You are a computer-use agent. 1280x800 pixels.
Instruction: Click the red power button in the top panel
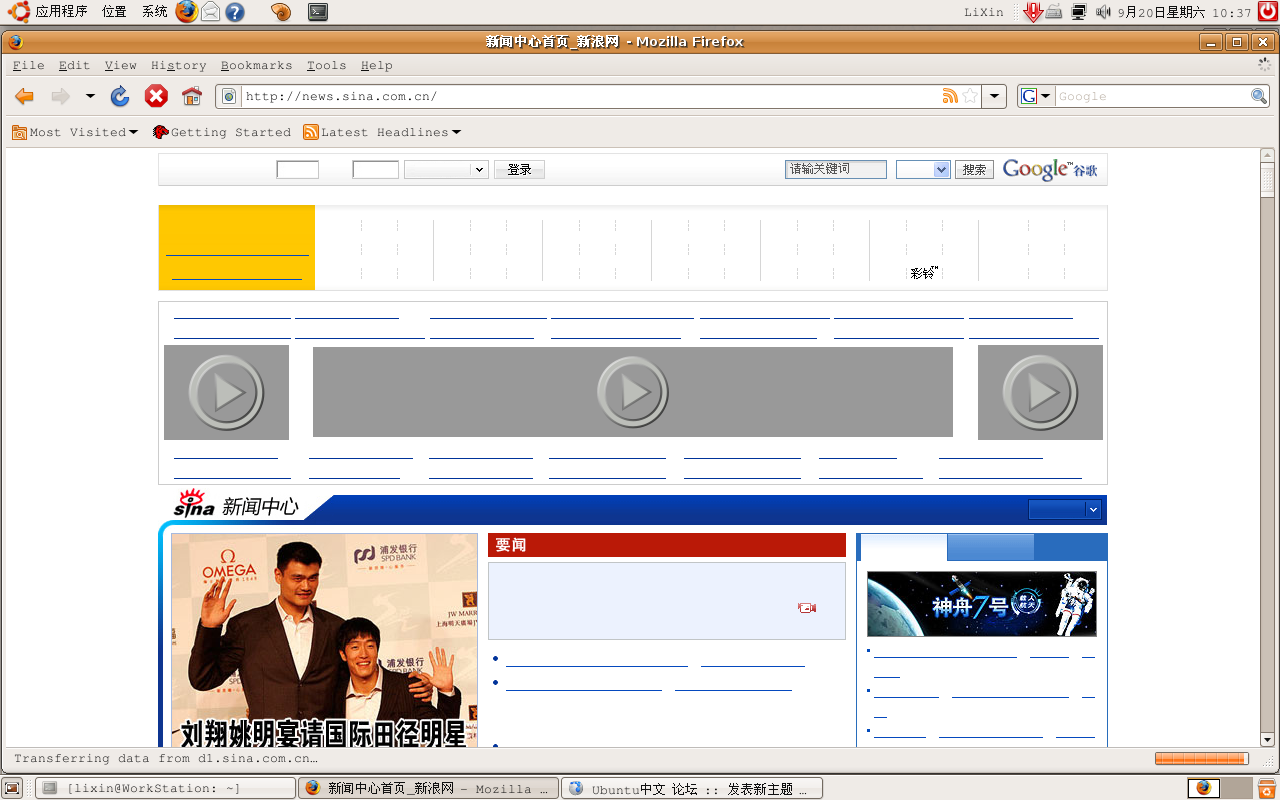[x=1268, y=12]
